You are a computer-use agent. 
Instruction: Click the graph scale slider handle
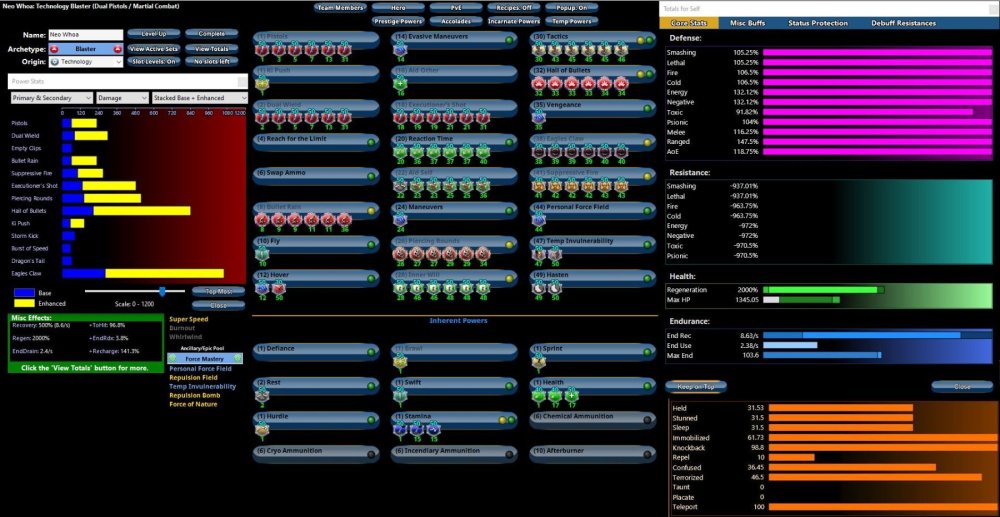(x=162, y=291)
